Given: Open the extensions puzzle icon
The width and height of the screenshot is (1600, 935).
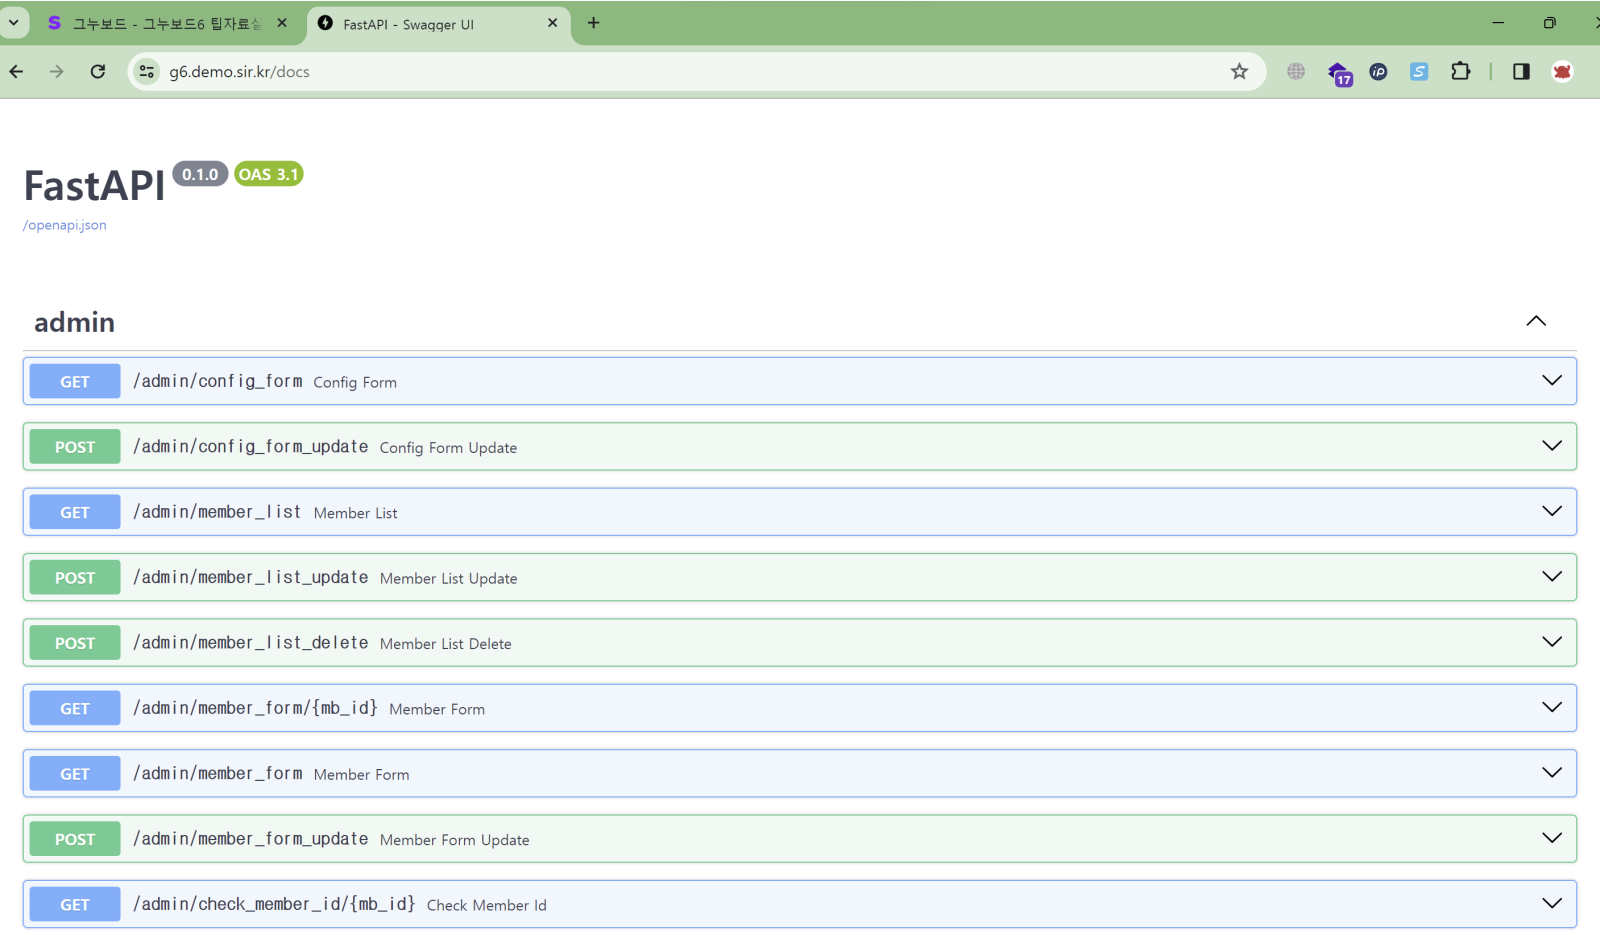Looking at the screenshot, I should [x=1460, y=71].
